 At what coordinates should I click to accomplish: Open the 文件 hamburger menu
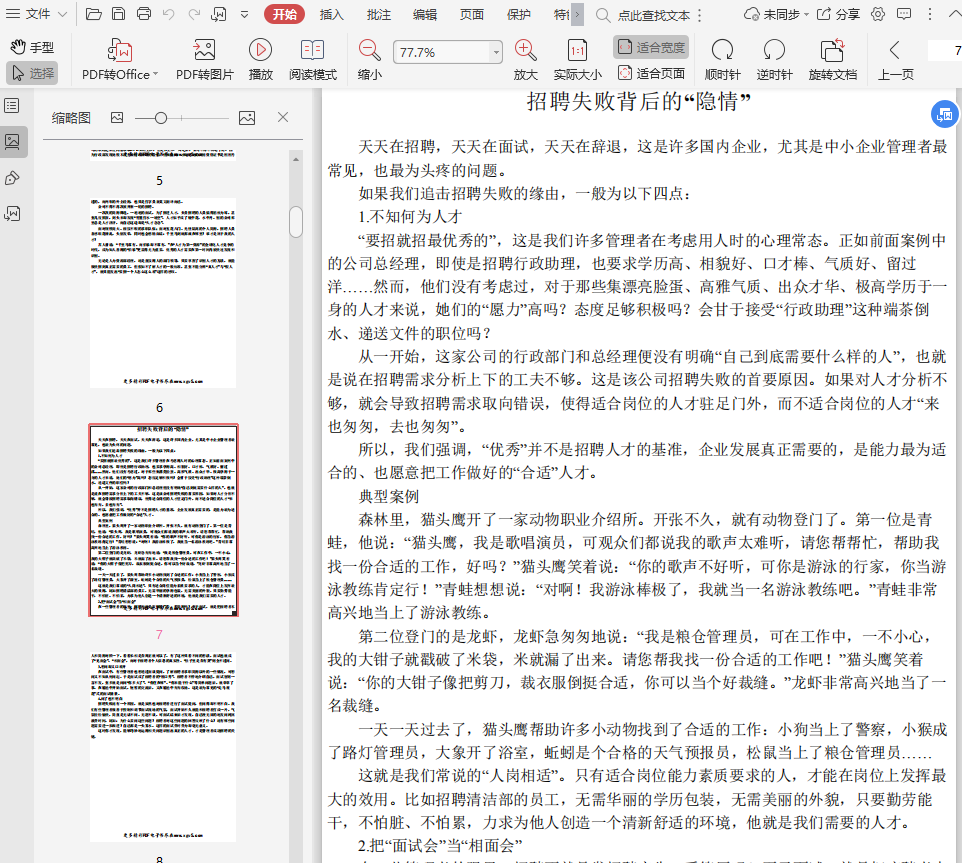[28, 13]
